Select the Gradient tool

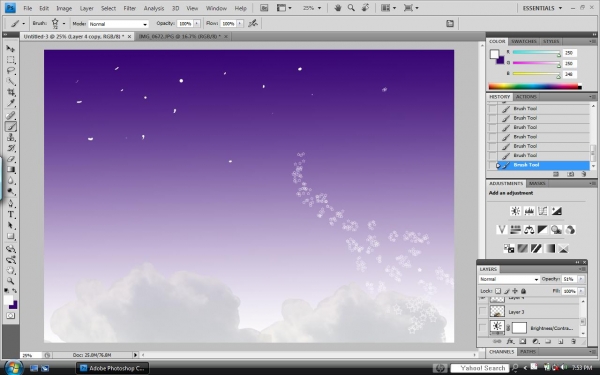[11, 170]
